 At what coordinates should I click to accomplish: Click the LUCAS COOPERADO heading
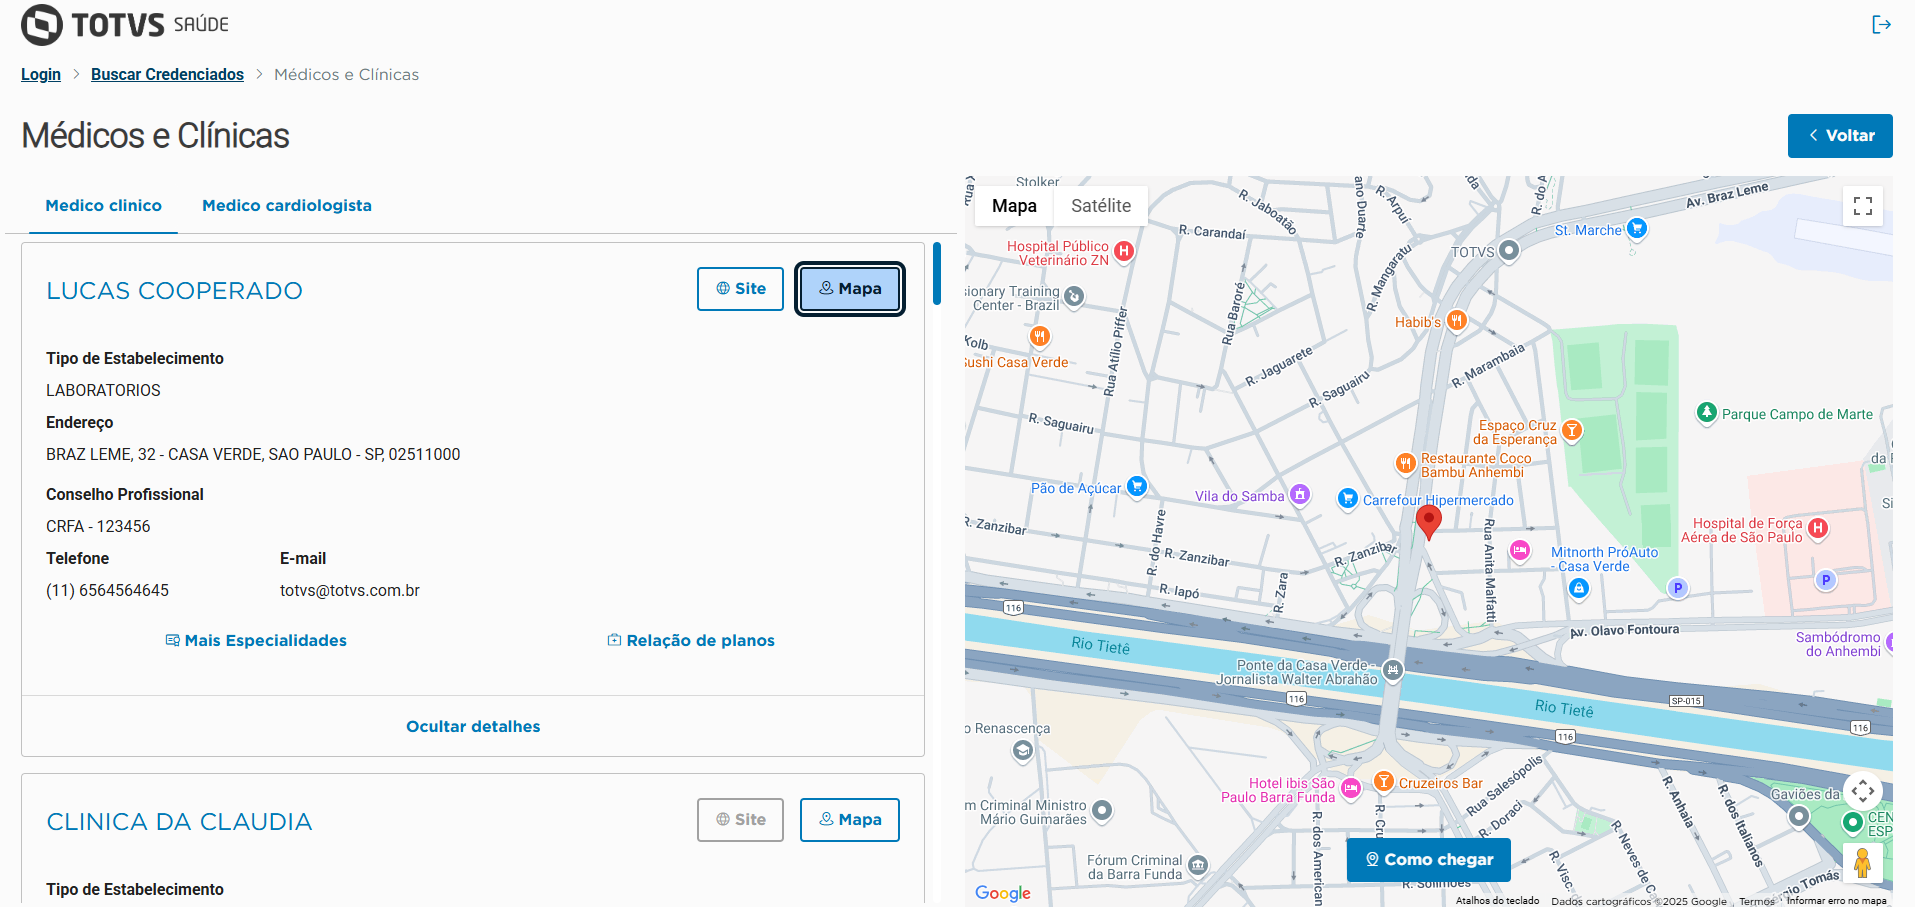coord(174,291)
